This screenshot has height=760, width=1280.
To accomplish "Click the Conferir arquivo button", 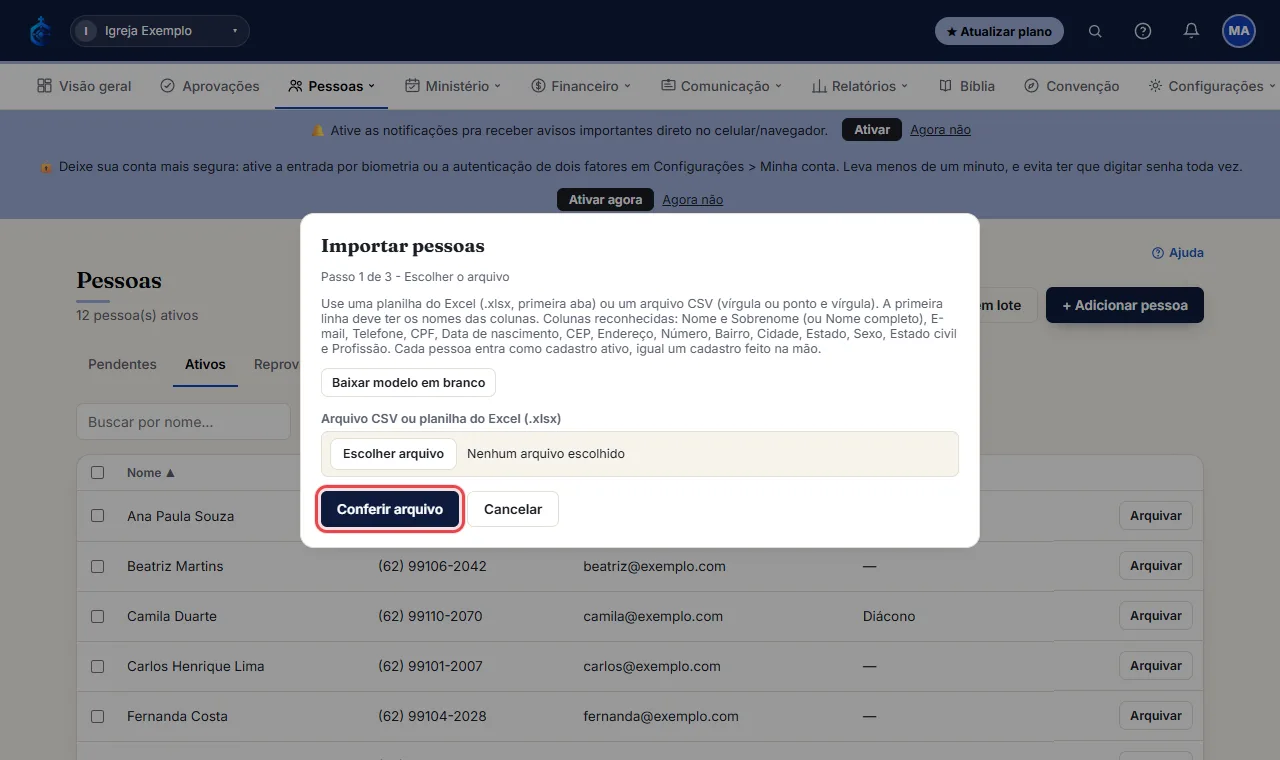I will pos(390,509).
